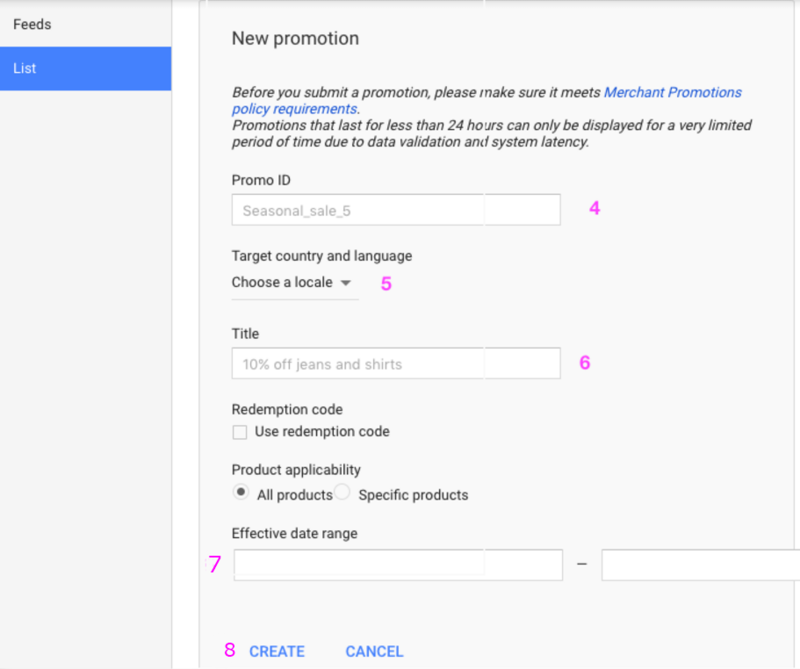Click the Effective date range label
The height and width of the screenshot is (669, 800).
pyautogui.click(x=294, y=533)
